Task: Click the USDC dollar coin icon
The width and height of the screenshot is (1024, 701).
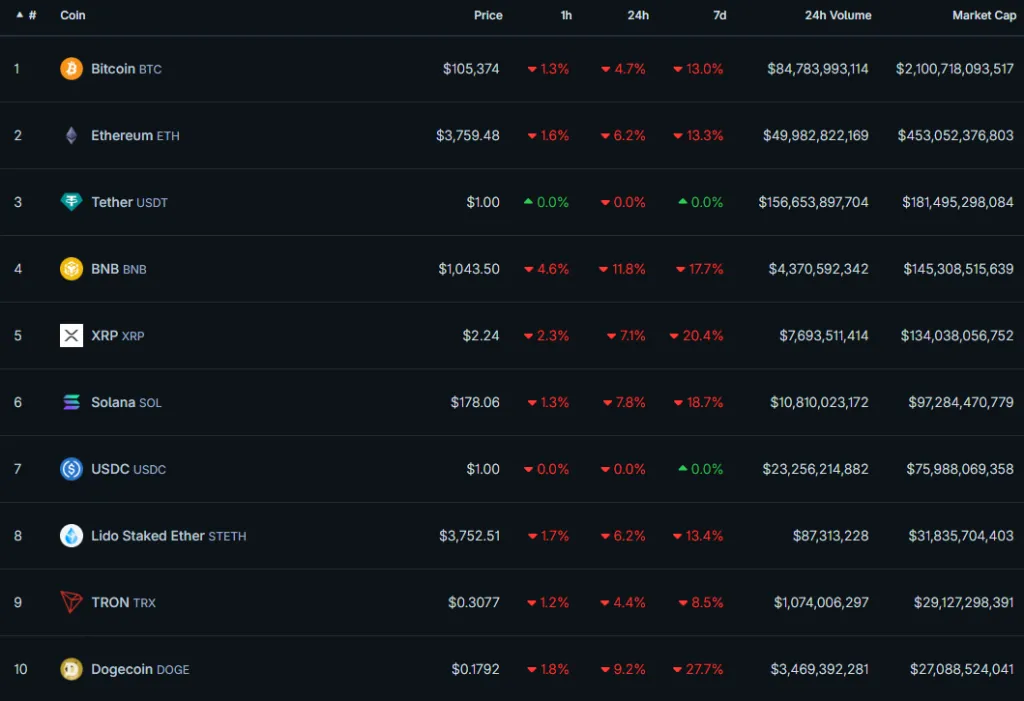Action: 70,469
